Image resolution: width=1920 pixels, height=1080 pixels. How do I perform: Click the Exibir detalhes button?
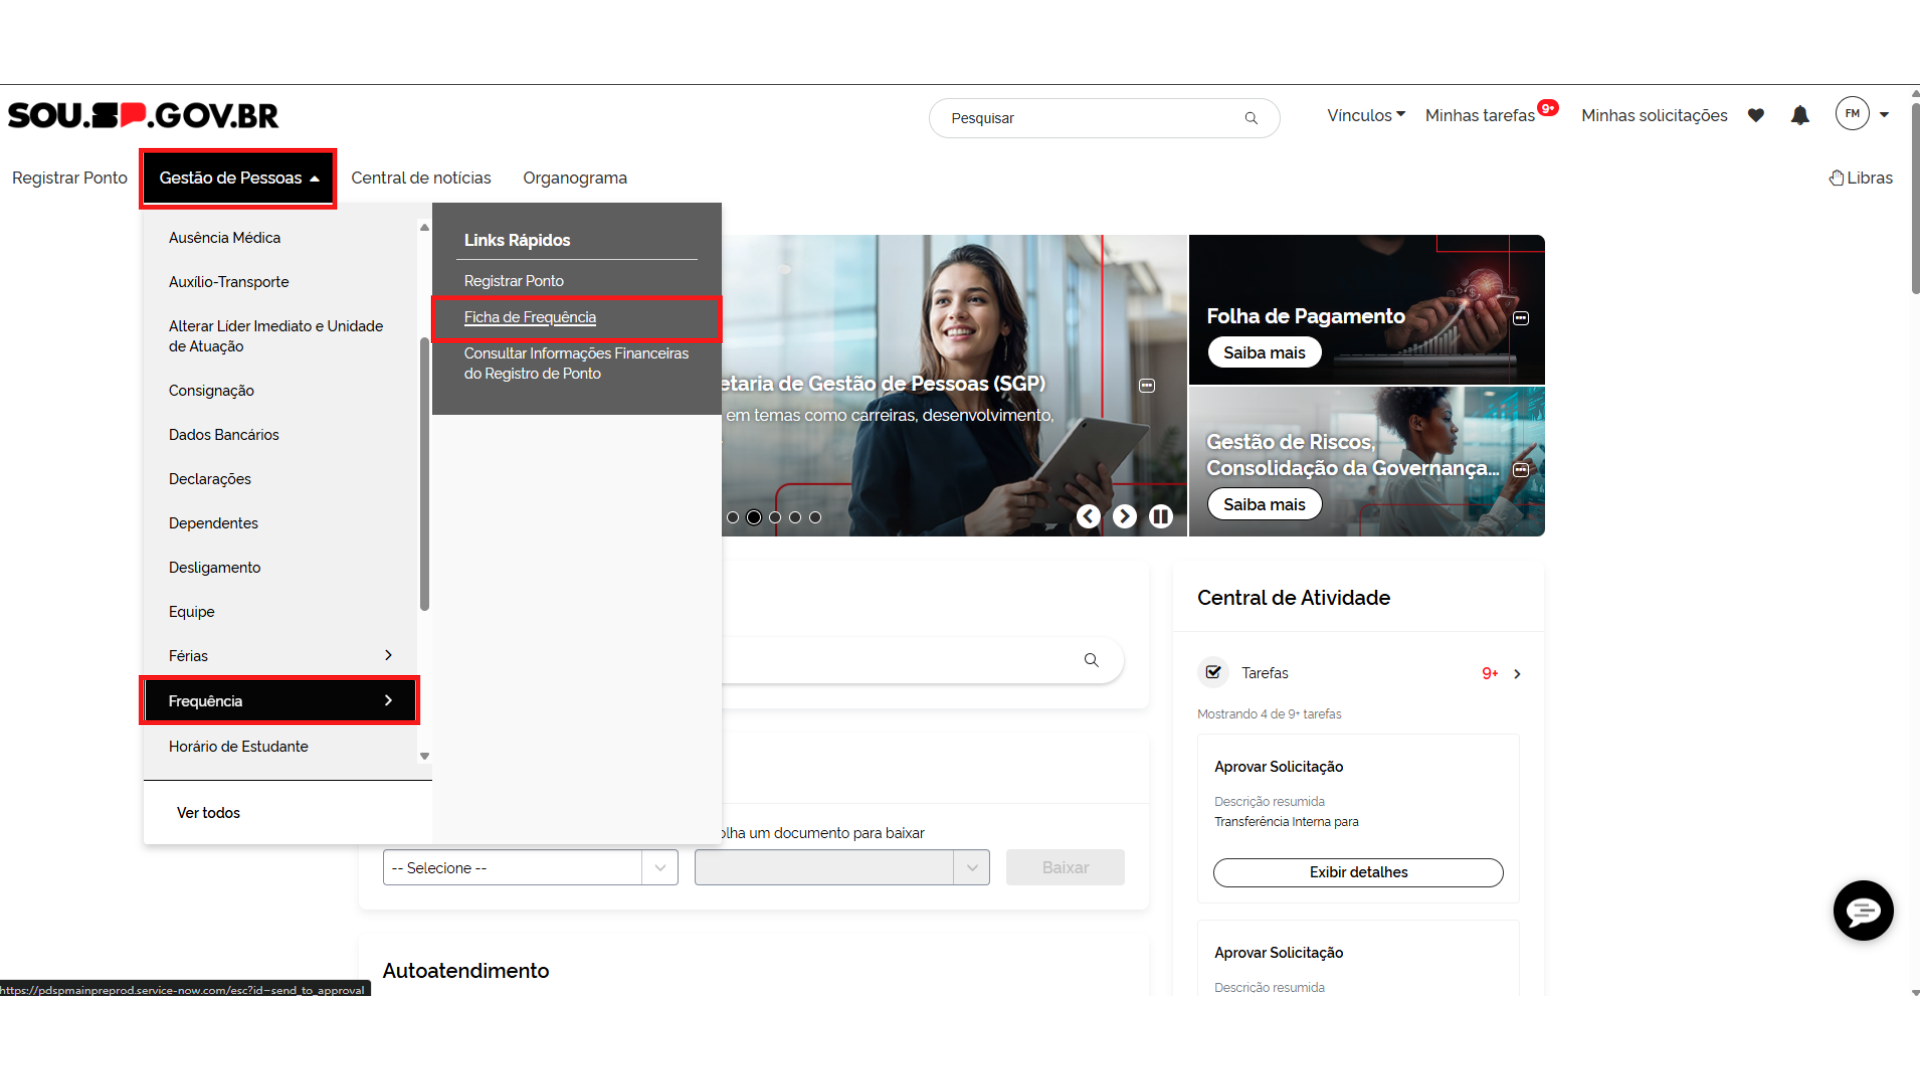(x=1358, y=872)
